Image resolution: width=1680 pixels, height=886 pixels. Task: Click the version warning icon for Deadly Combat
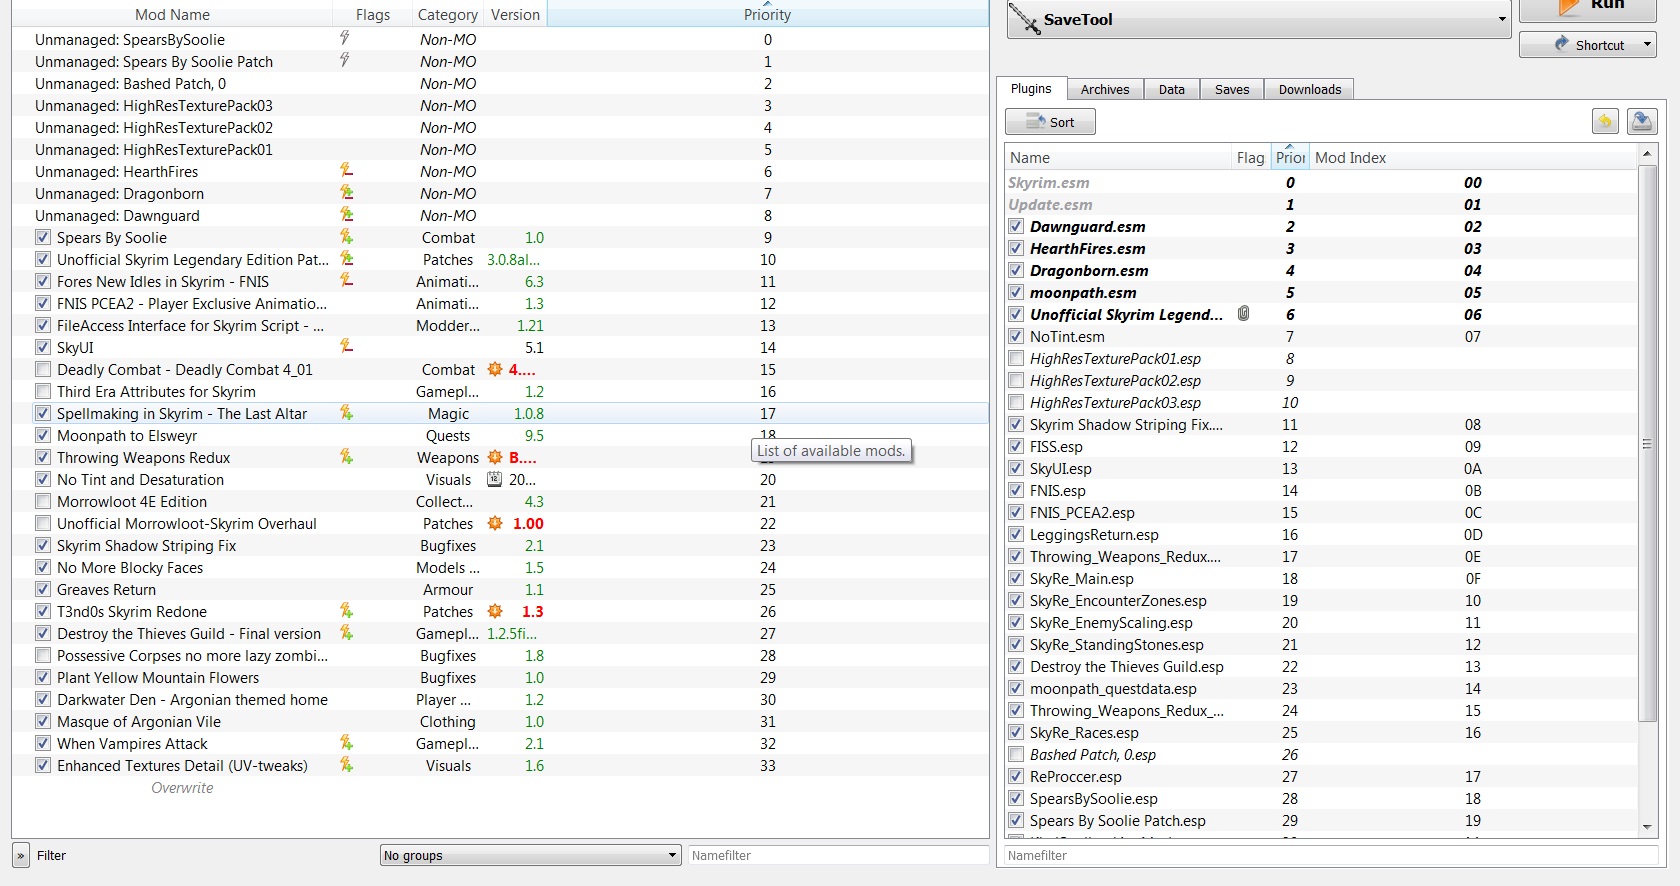495,369
